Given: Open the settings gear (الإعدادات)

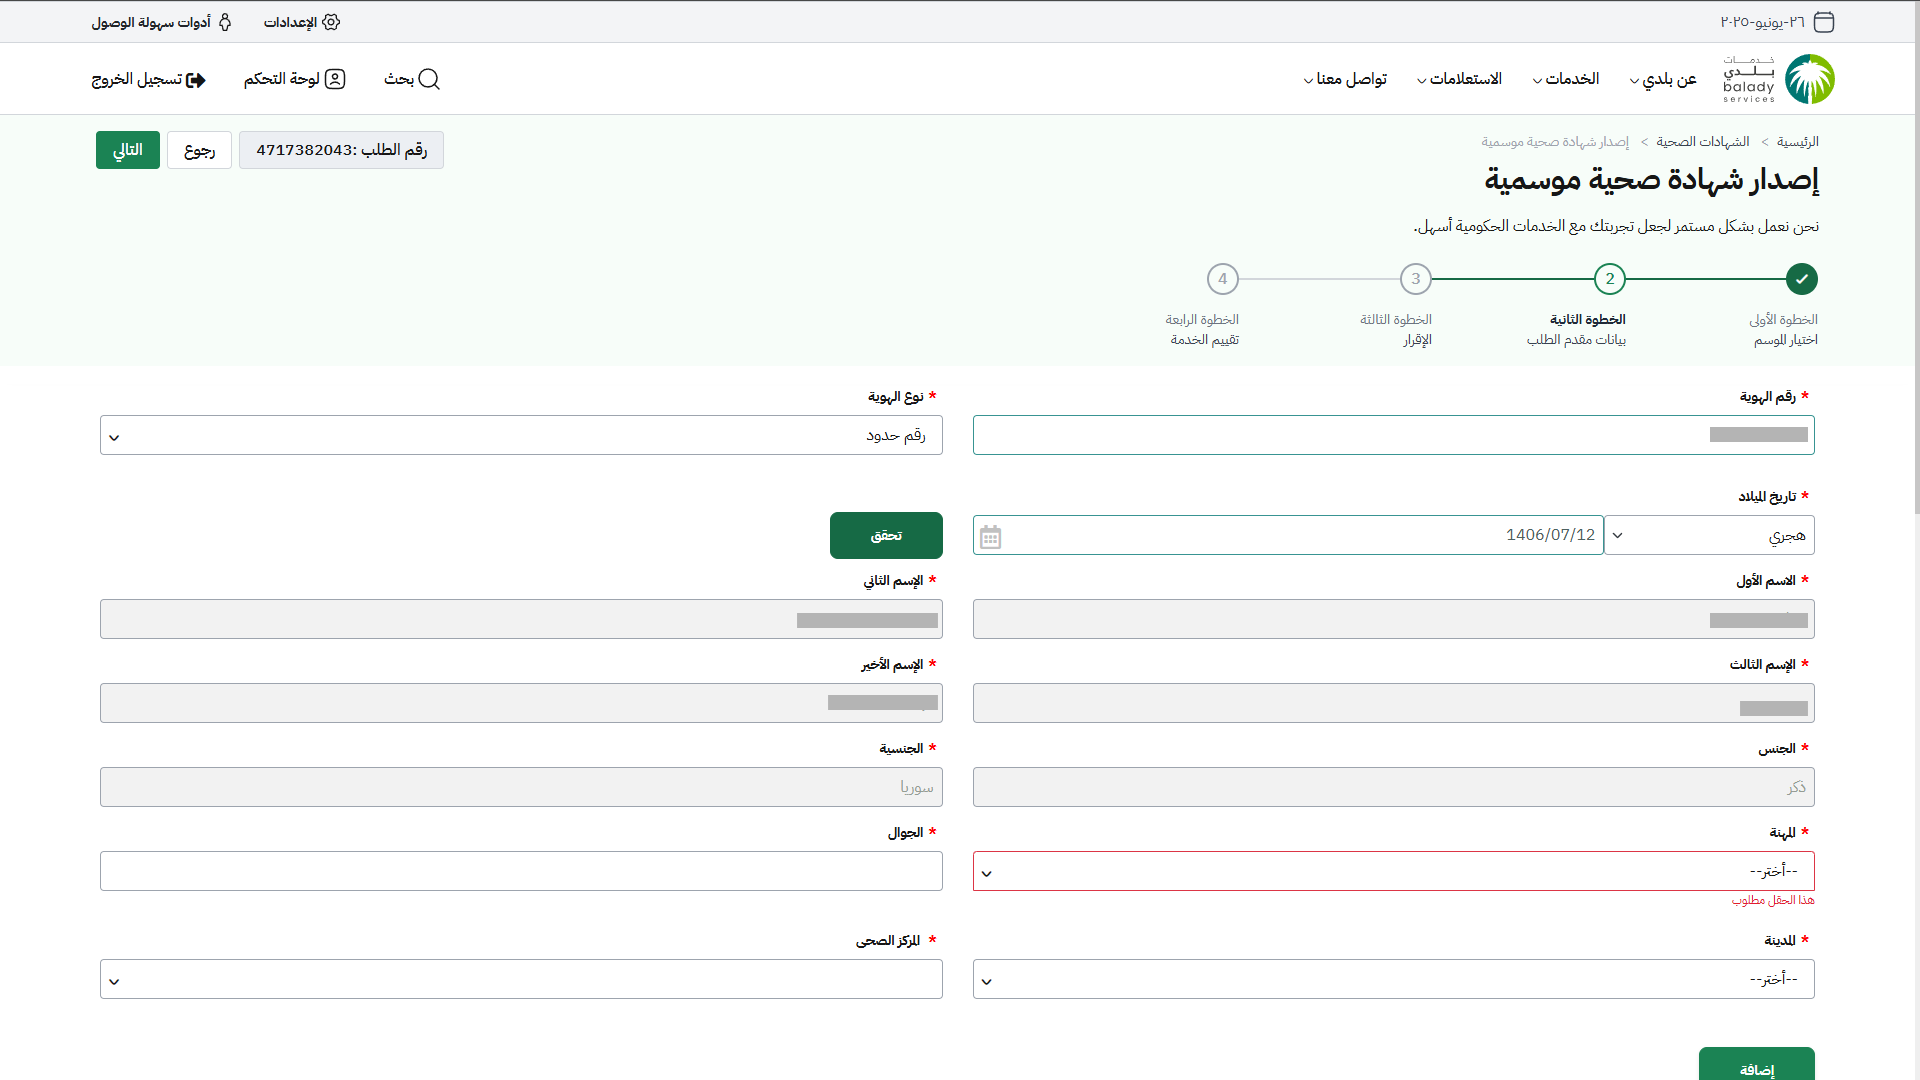Looking at the screenshot, I should tap(331, 22).
